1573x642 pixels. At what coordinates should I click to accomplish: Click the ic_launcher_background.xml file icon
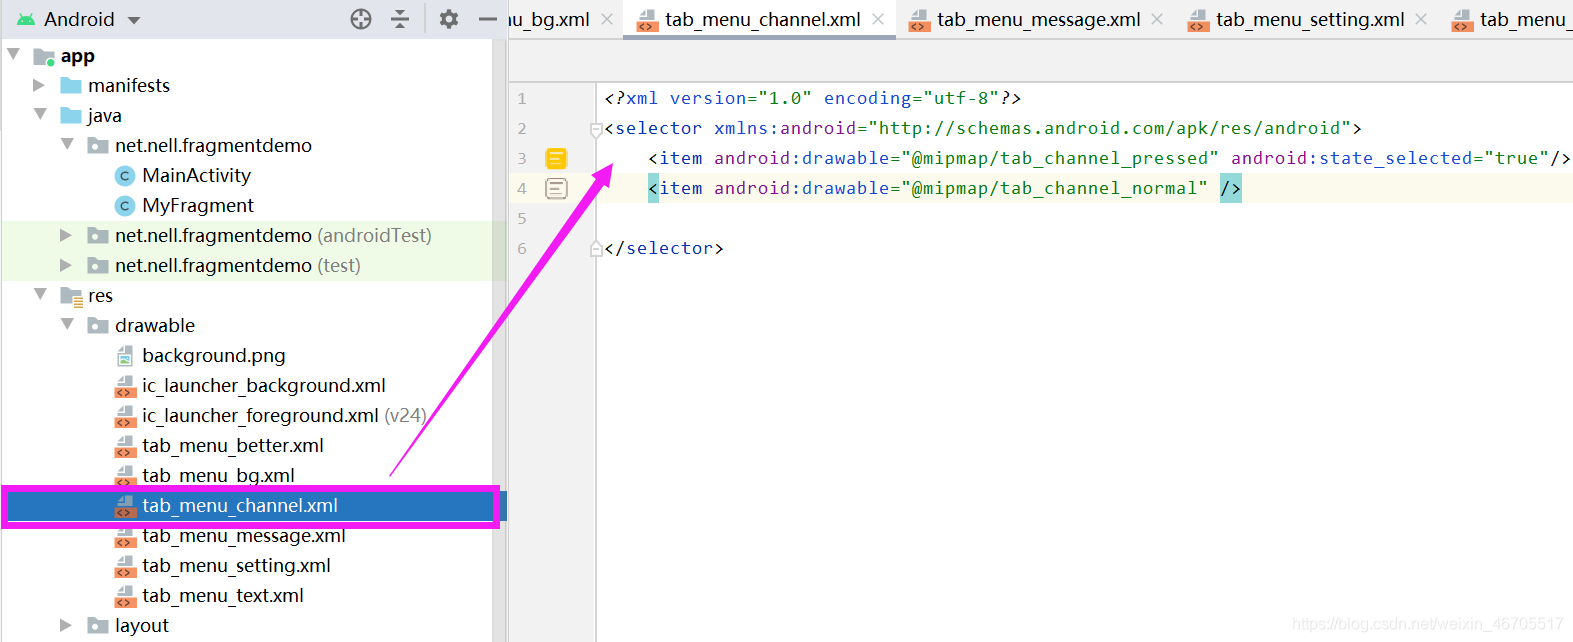click(125, 386)
